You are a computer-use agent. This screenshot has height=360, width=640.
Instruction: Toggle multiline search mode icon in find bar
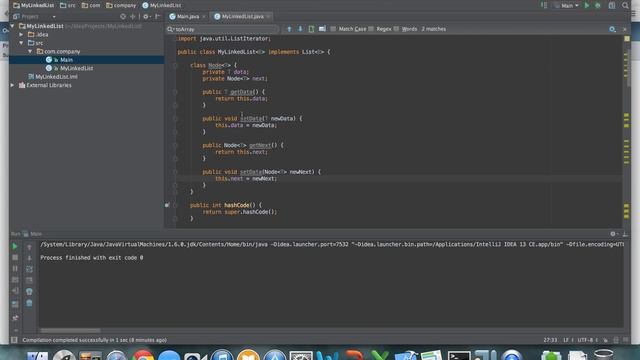pos(322,29)
